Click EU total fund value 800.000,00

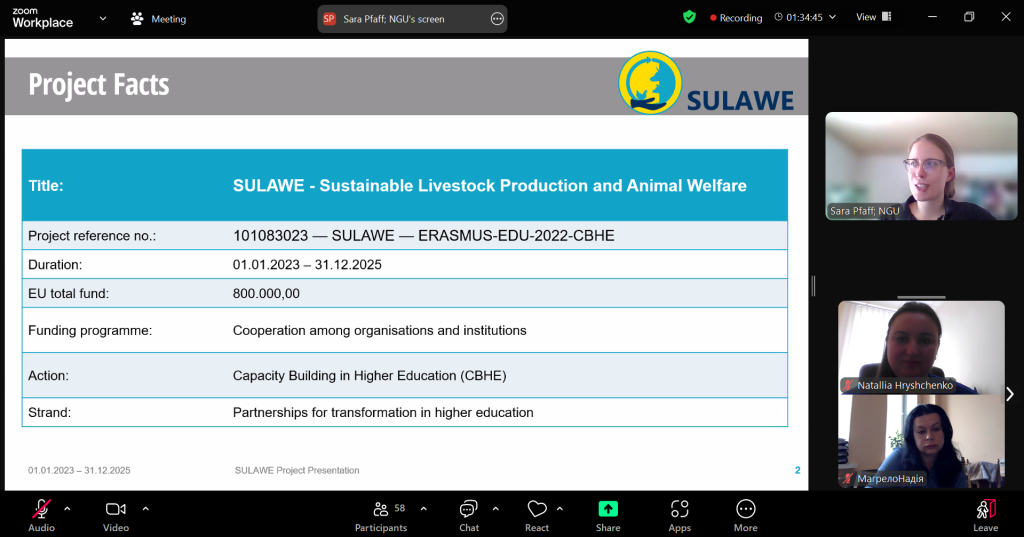click(266, 293)
